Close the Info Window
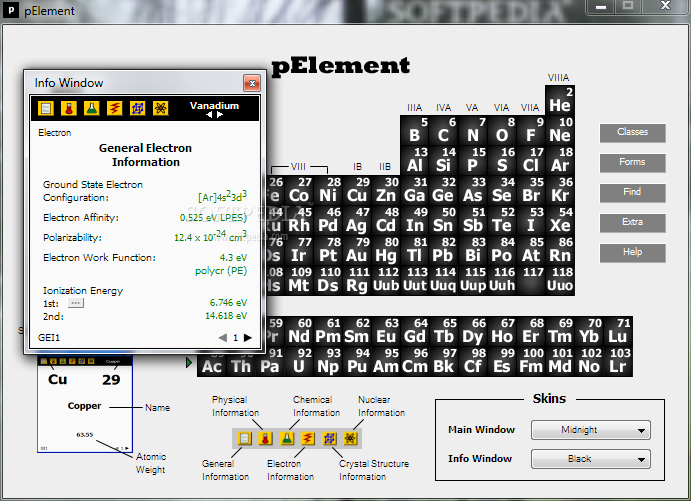 click(252, 83)
